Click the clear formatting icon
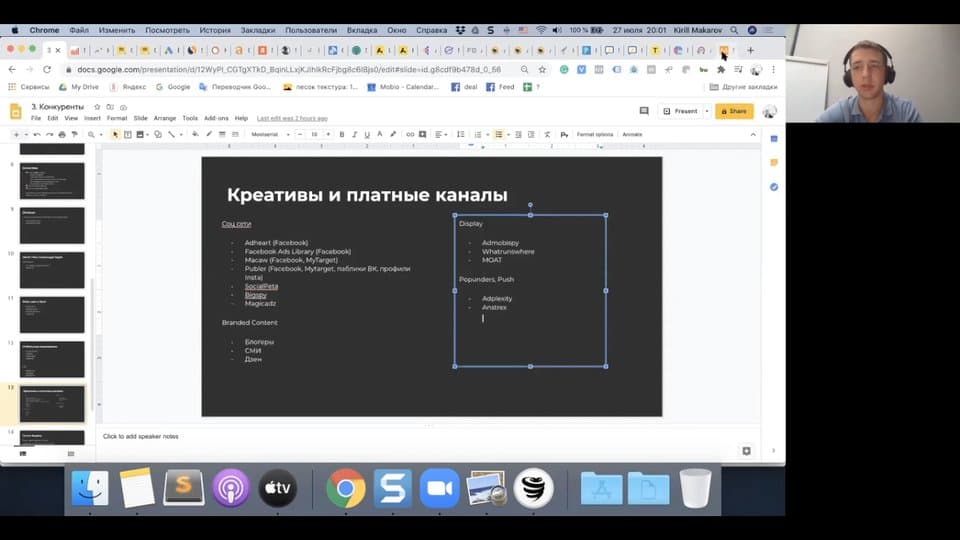The image size is (960, 540). coord(547,135)
